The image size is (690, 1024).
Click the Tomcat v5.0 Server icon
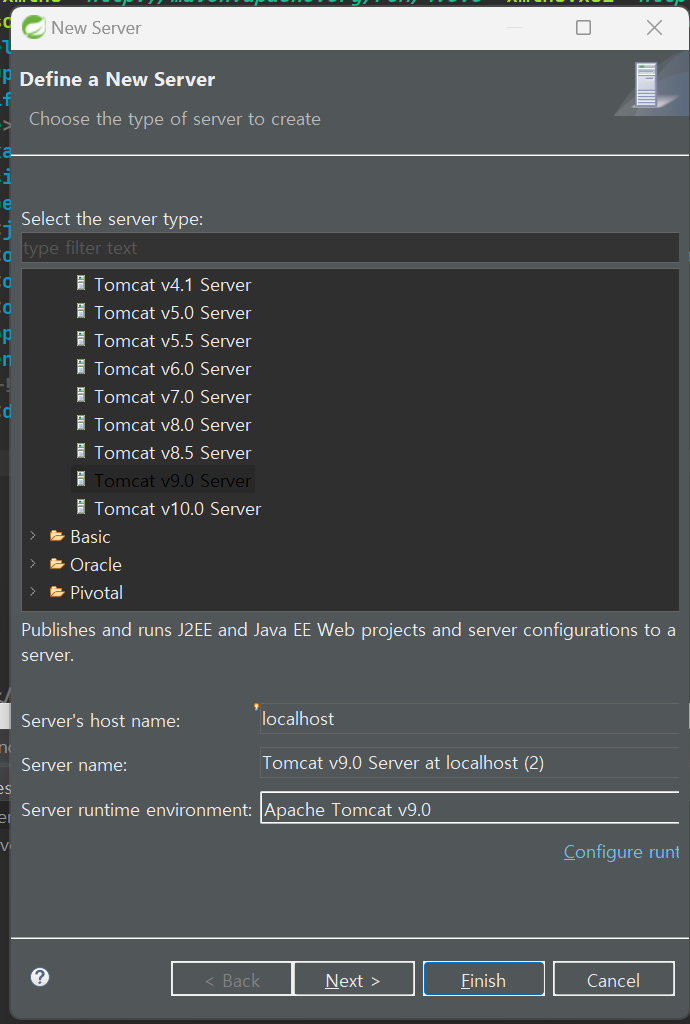pos(81,311)
